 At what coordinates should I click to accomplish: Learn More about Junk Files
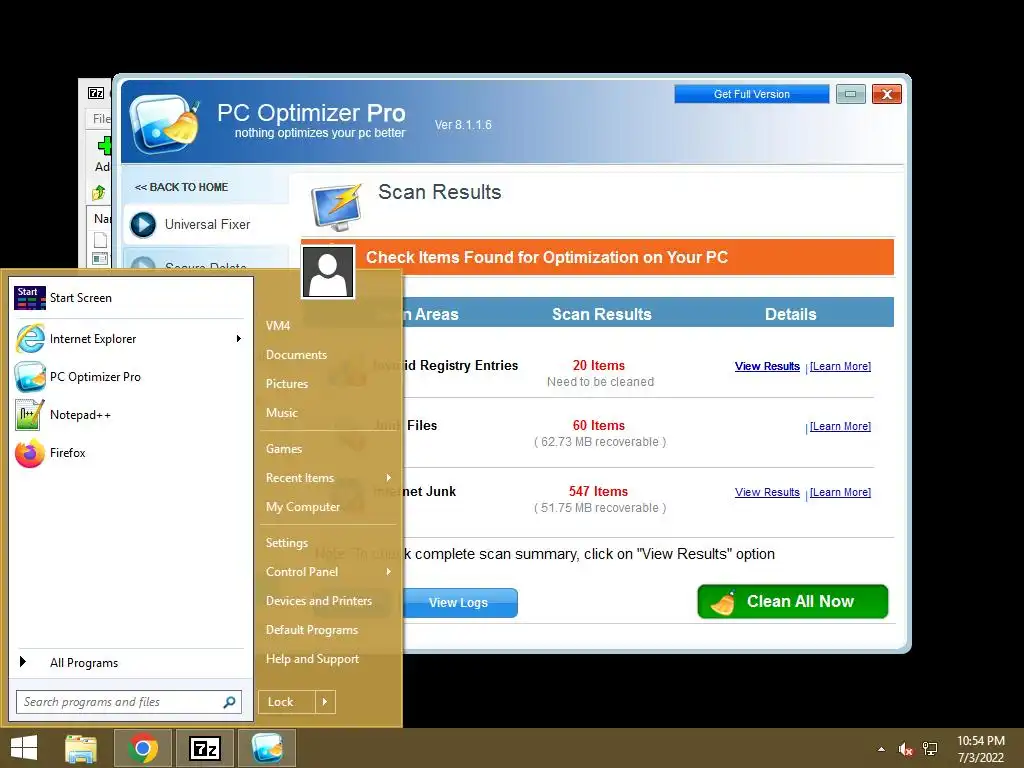point(840,426)
